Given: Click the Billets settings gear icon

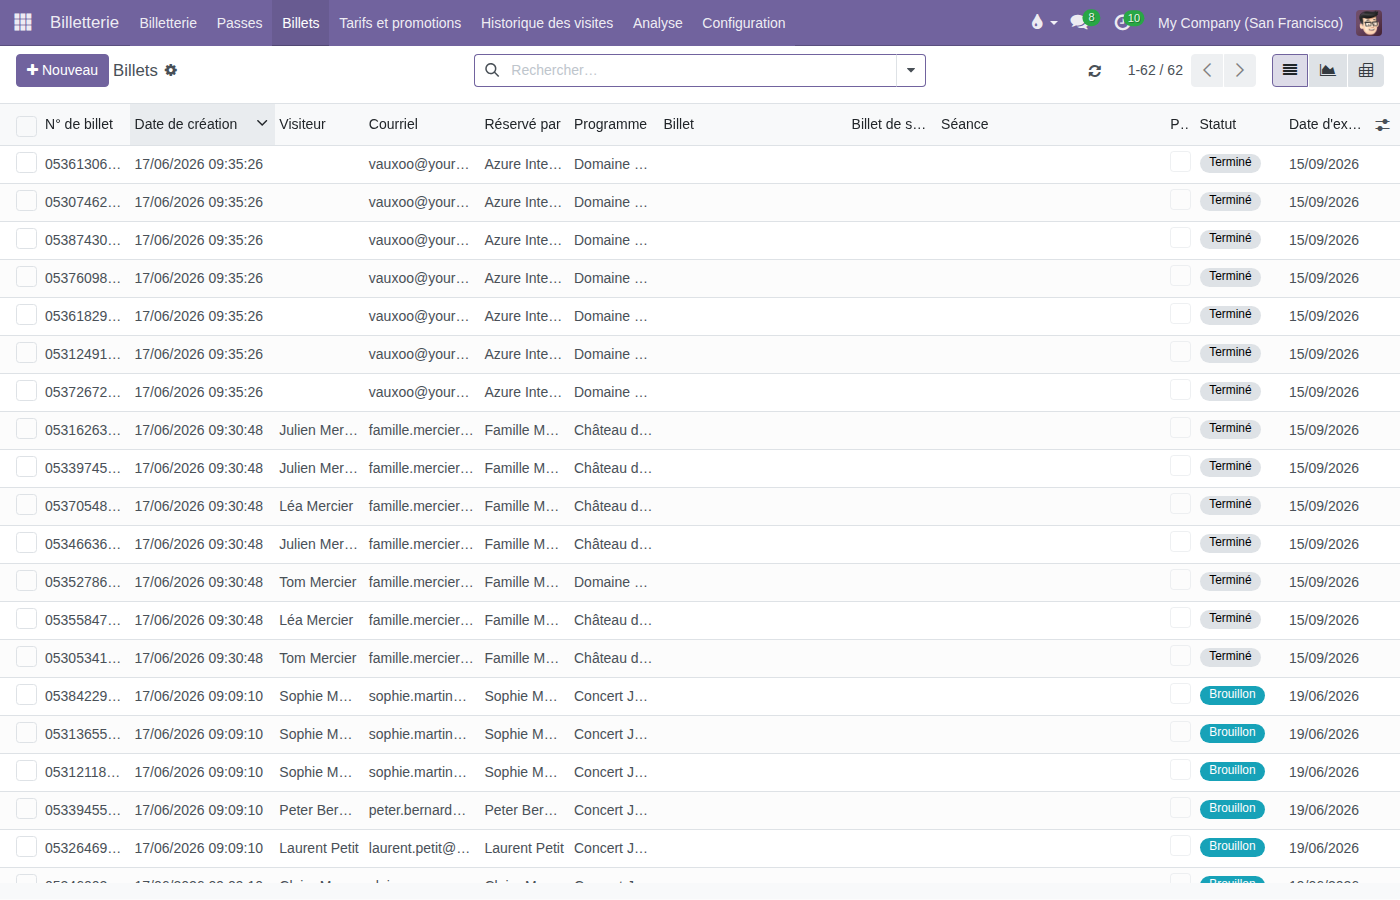Looking at the screenshot, I should (x=171, y=70).
